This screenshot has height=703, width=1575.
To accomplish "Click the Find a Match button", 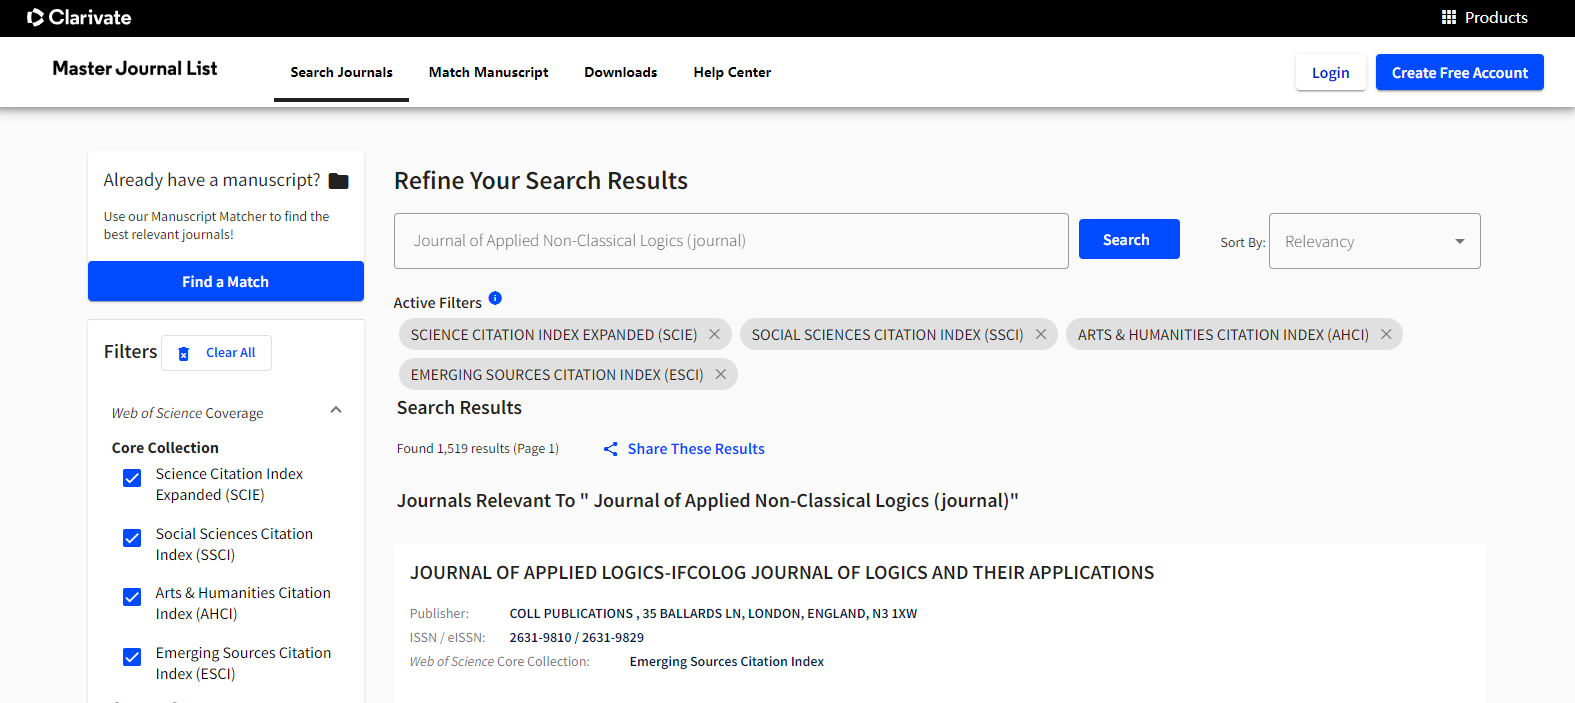I will (x=226, y=281).
